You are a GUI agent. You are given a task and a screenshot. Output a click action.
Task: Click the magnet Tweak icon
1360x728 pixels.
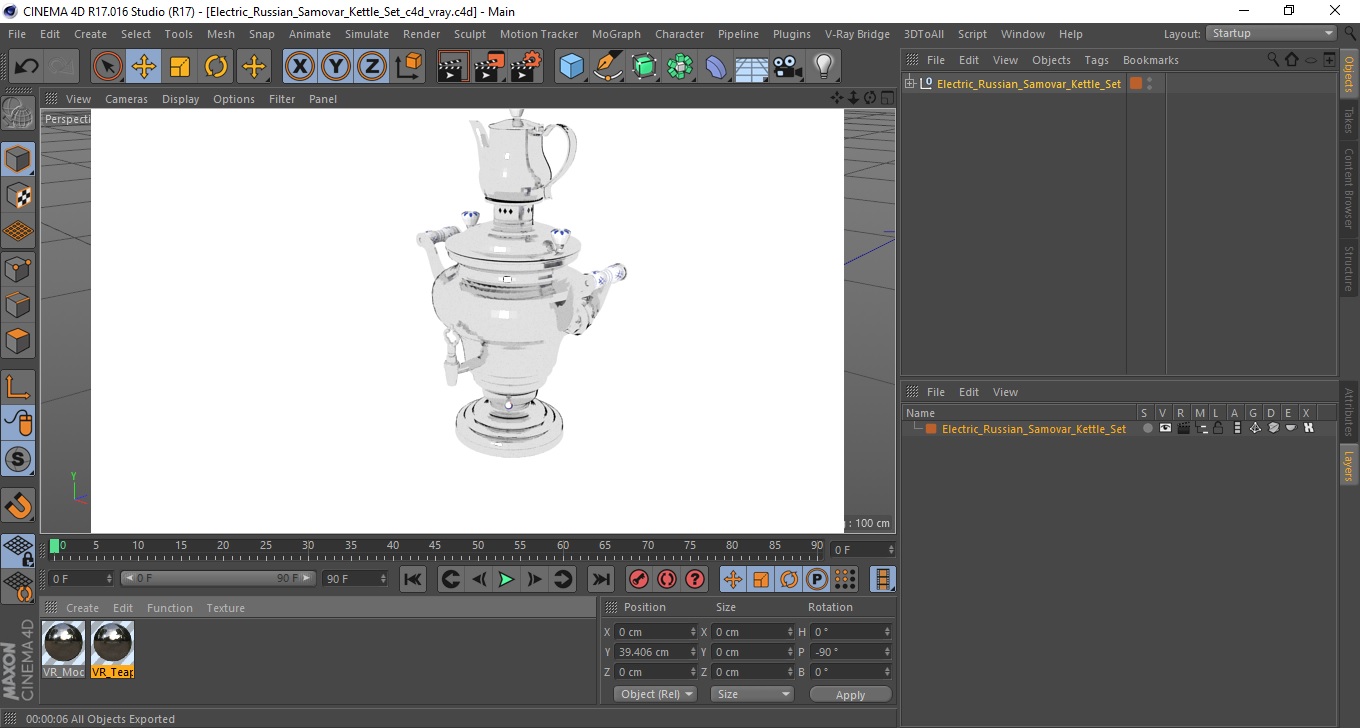[x=18, y=505]
